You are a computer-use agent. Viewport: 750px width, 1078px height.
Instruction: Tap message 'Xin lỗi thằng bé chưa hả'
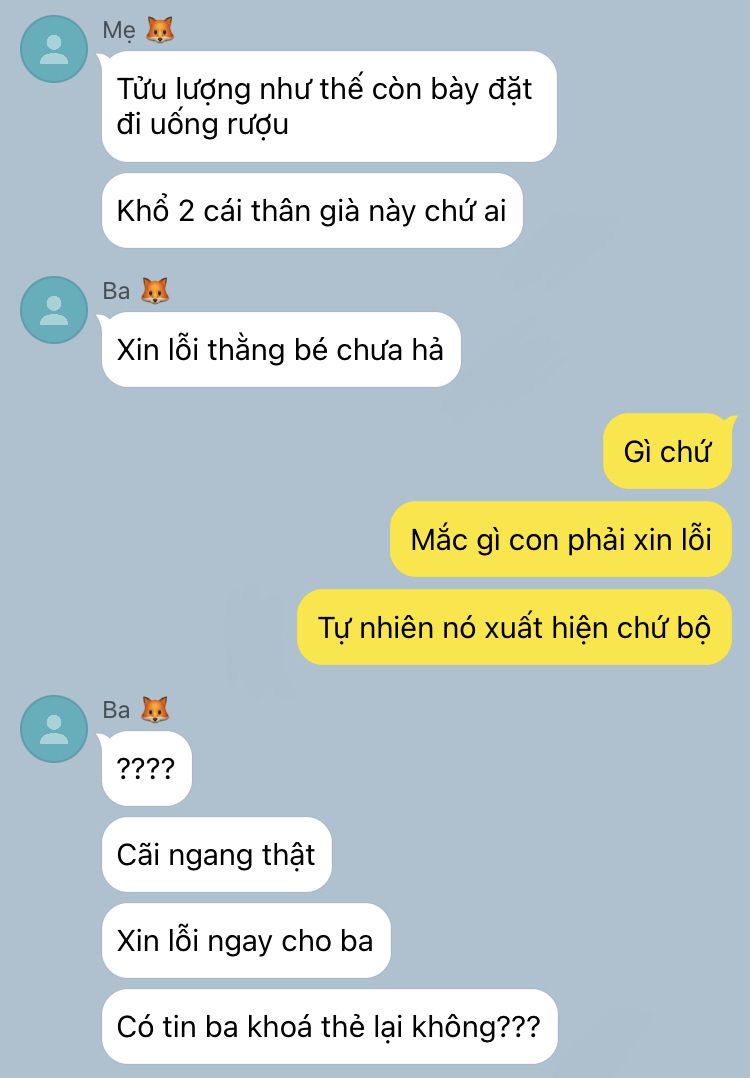tap(281, 349)
